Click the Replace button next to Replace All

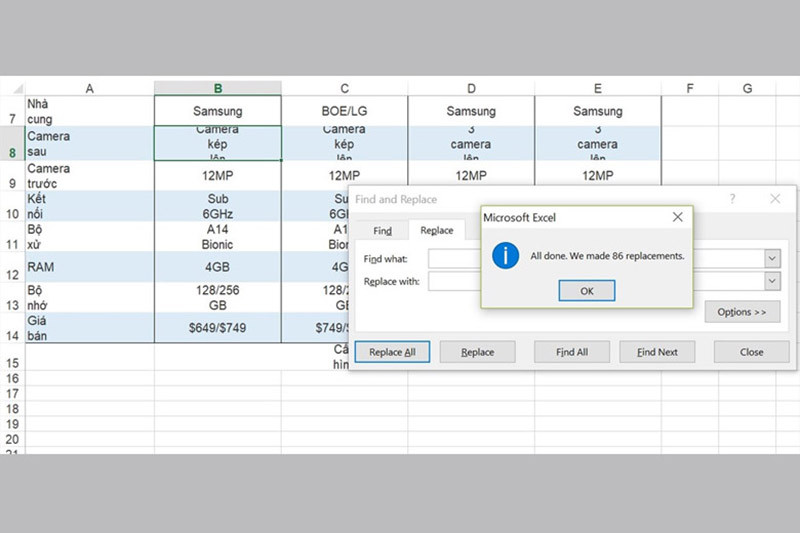point(478,352)
